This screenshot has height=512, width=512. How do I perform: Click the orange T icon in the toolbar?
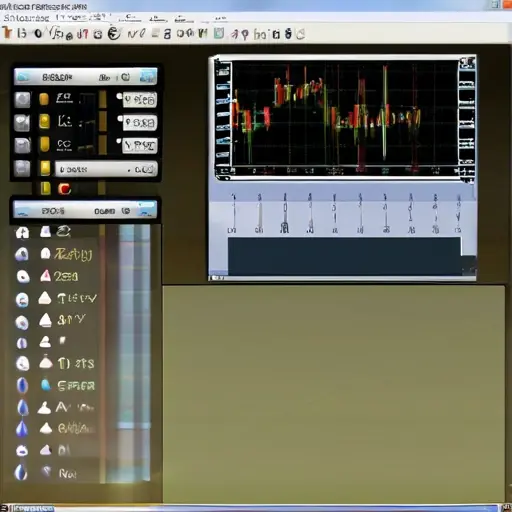click(7, 33)
